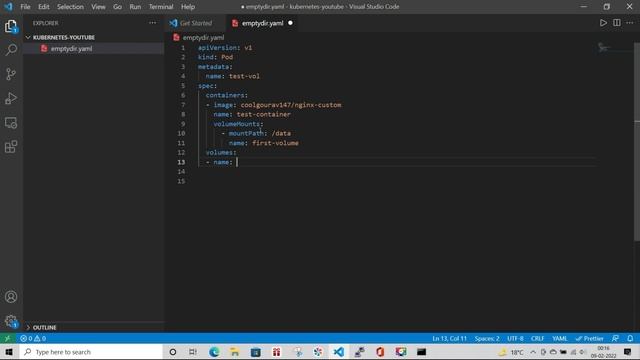Screen dimensions: 640x360
Task: Open the Office app from taskbar
Action: click(380, 352)
